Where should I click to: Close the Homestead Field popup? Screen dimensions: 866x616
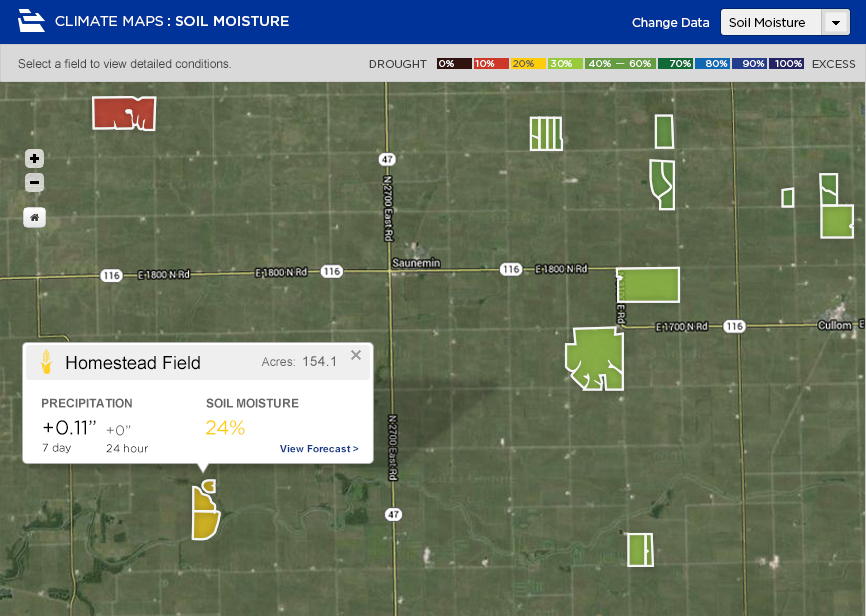point(356,355)
